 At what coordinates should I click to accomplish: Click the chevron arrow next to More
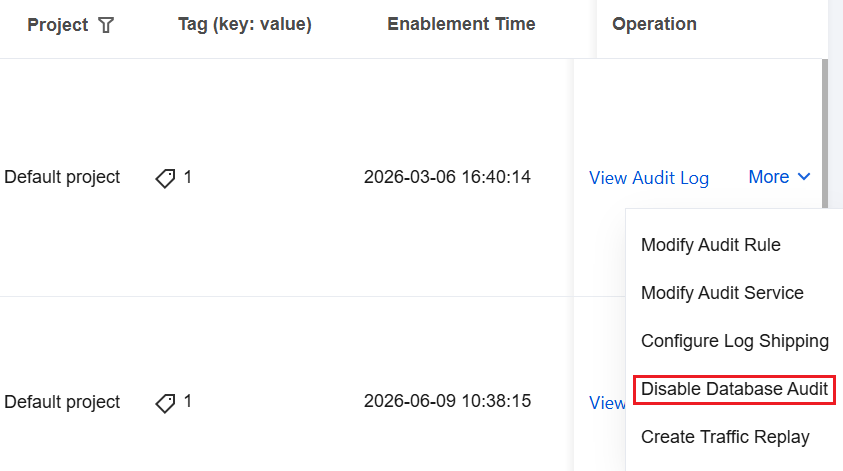tap(804, 177)
